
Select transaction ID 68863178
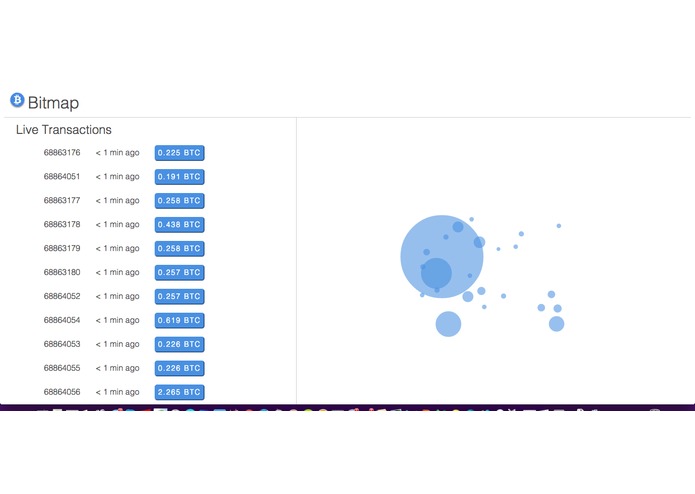62,224
